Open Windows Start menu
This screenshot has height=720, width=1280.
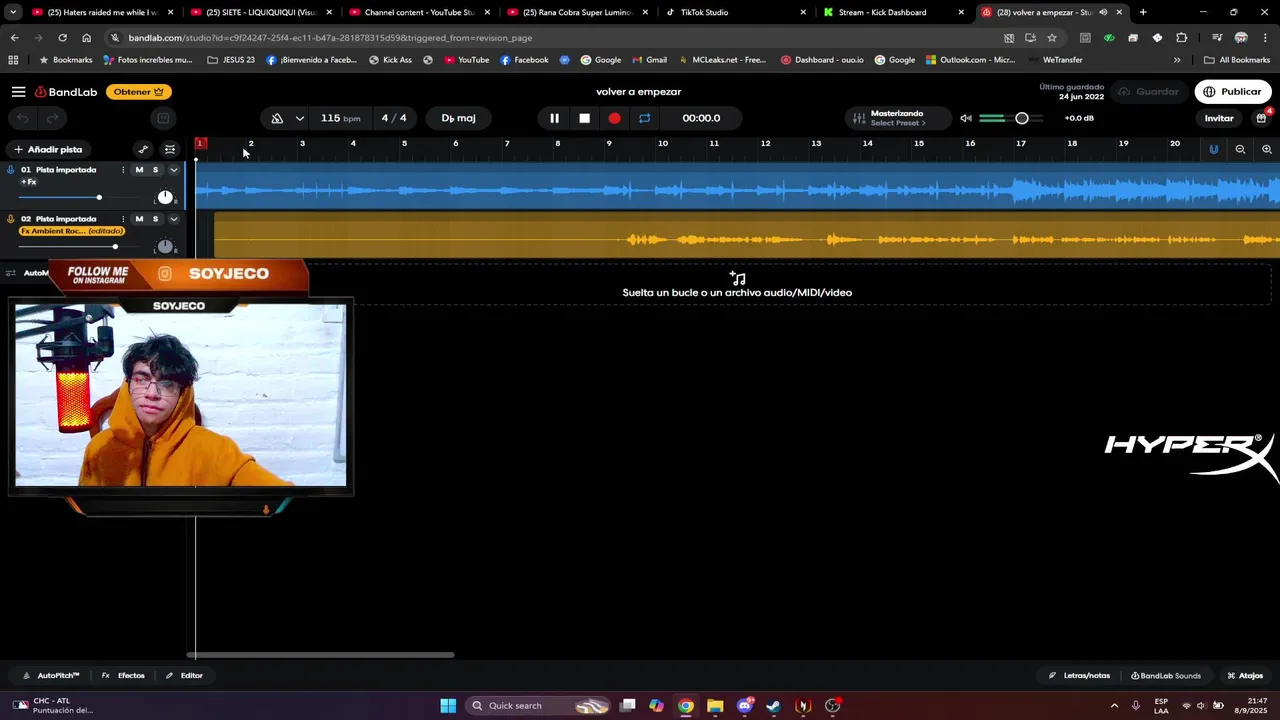(x=448, y=706)
